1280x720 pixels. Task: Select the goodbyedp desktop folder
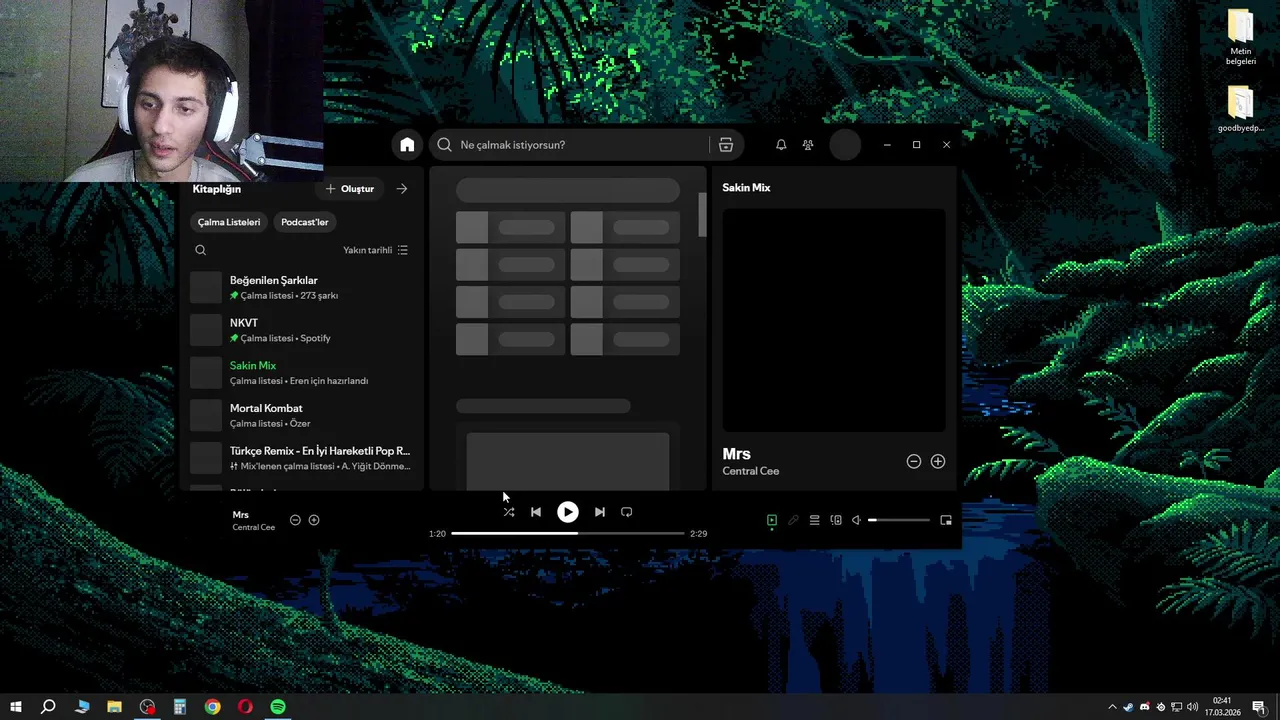point(1240,109)
